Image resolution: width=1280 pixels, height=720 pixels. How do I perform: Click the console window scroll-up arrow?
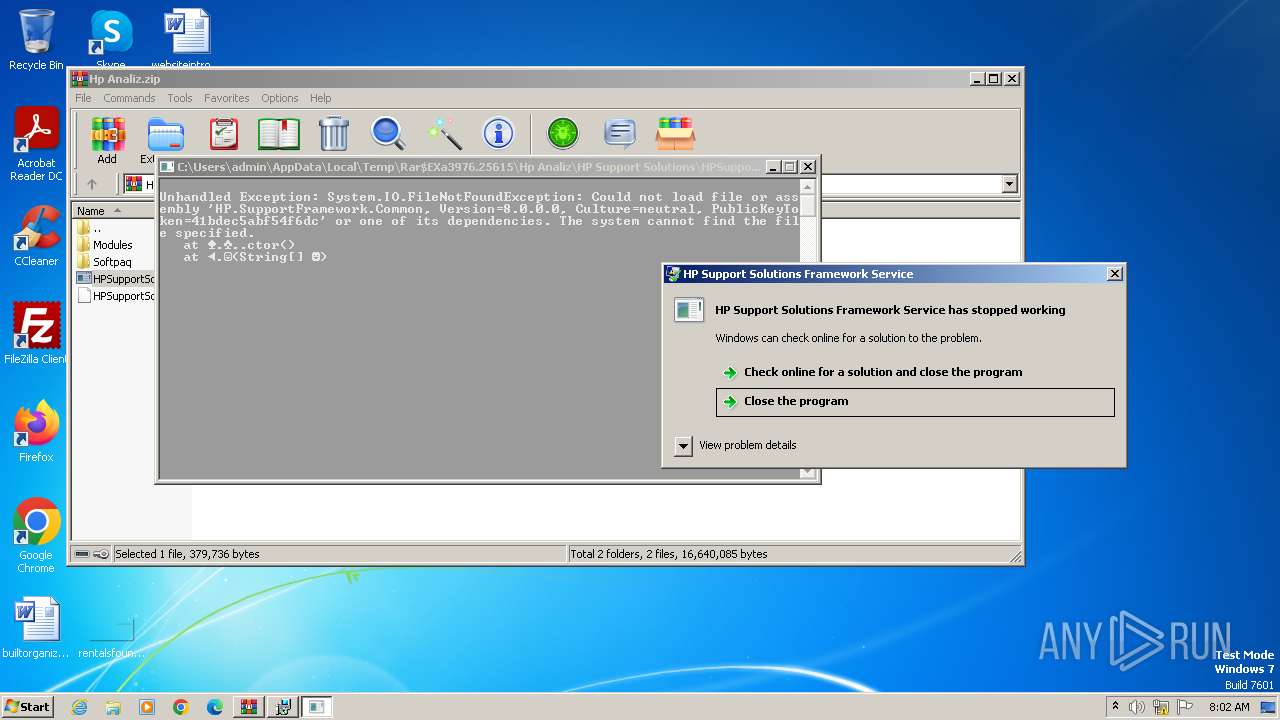click(808, 188)
